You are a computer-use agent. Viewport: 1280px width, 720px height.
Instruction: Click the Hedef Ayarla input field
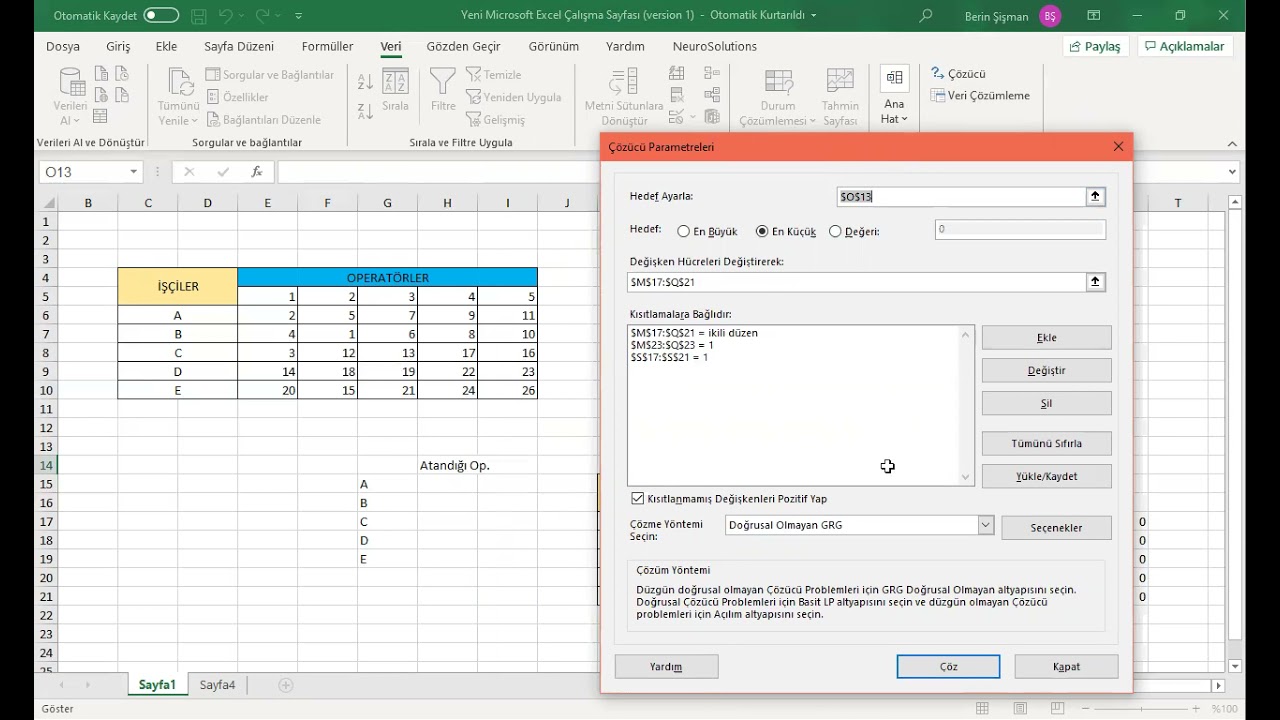pyautogui.click(x=961, y=197)
